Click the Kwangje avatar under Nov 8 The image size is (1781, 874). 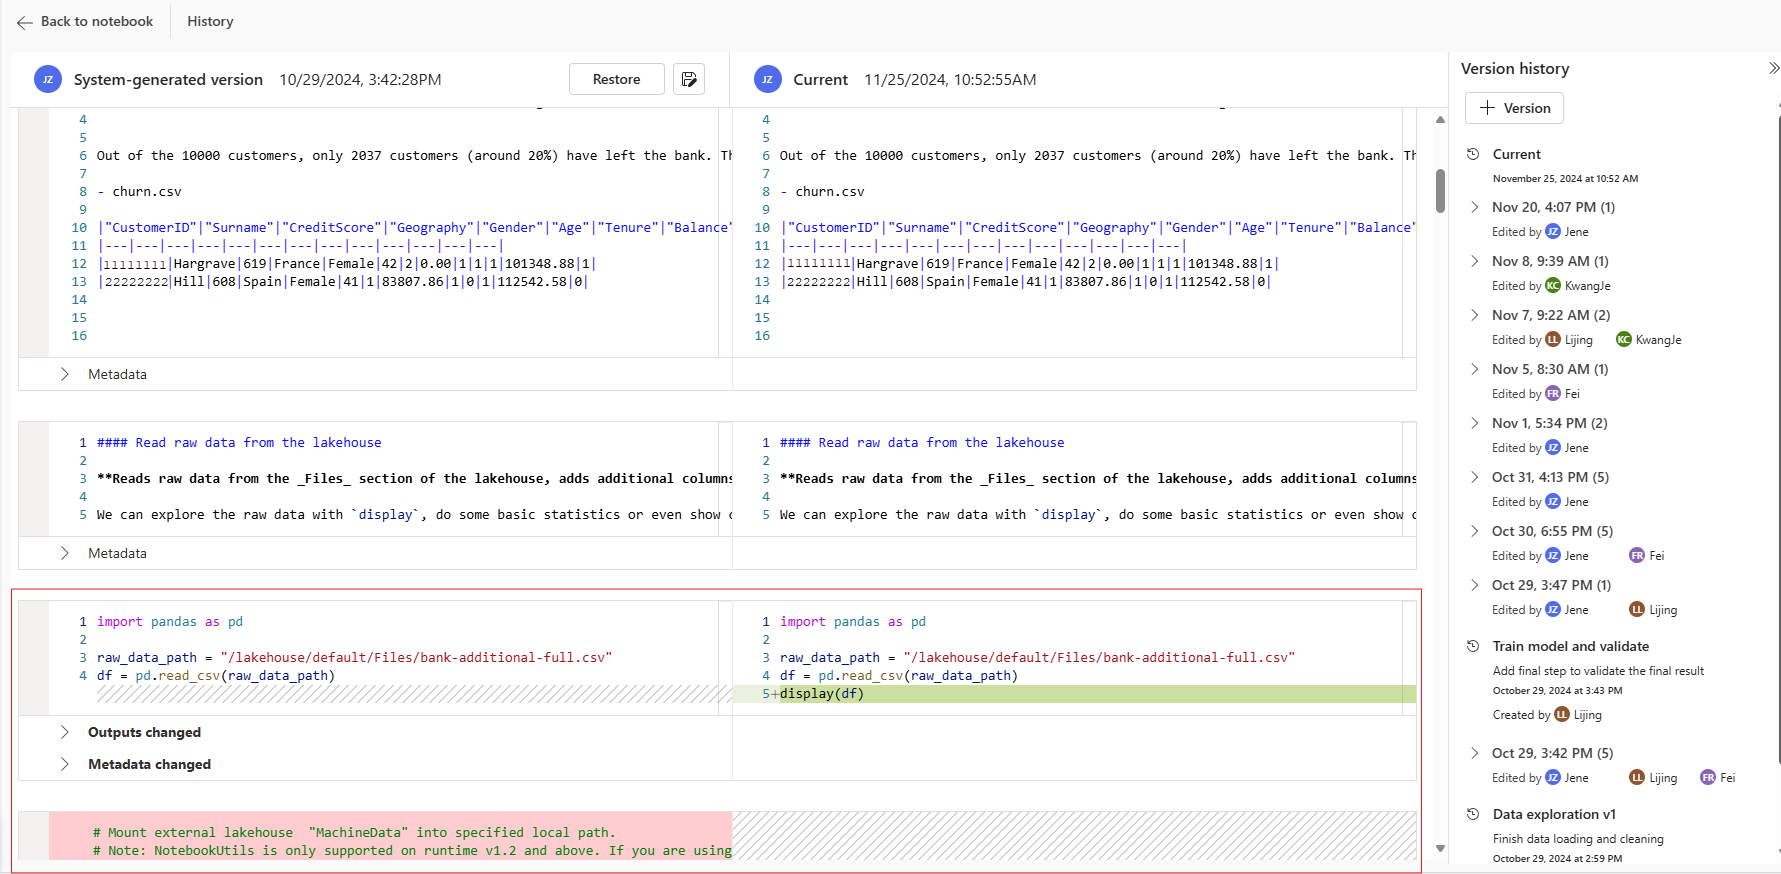(1553, 286)
